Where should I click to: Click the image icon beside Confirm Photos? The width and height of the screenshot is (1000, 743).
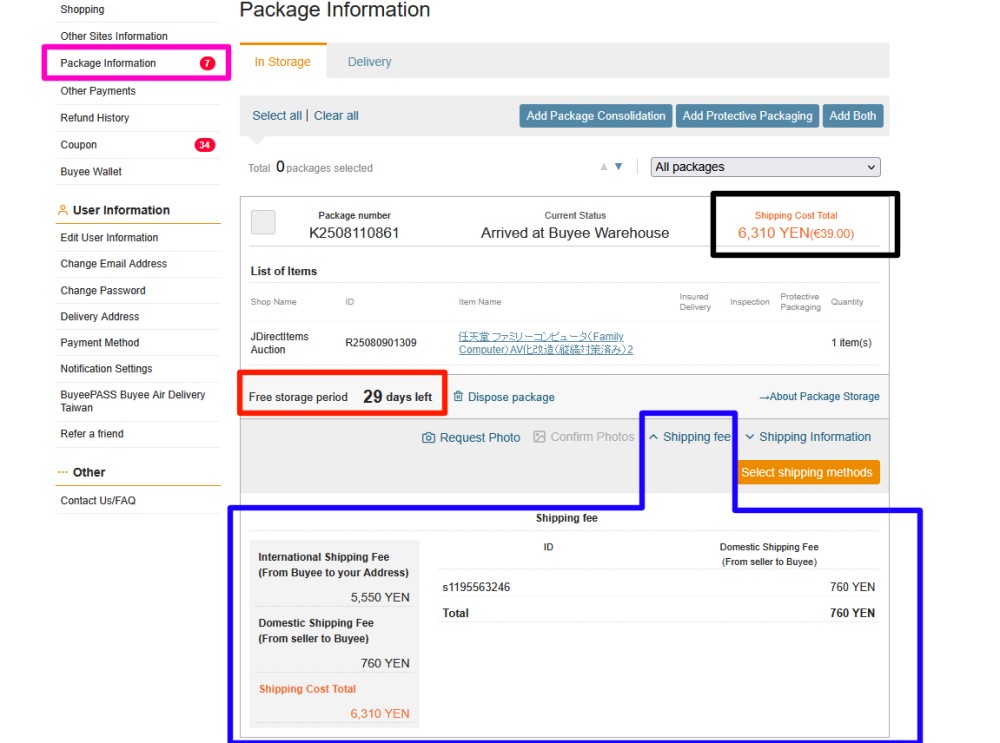540,437
